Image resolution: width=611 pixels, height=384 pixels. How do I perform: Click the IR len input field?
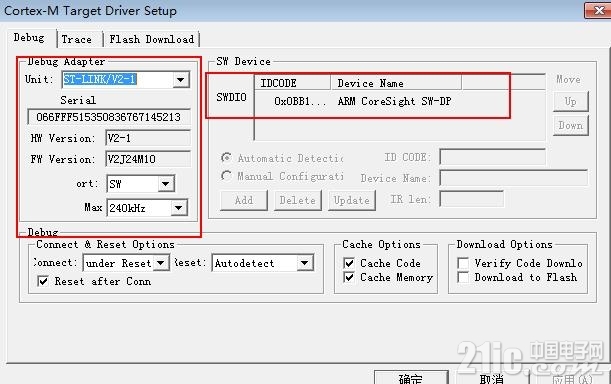pos(471,199)
